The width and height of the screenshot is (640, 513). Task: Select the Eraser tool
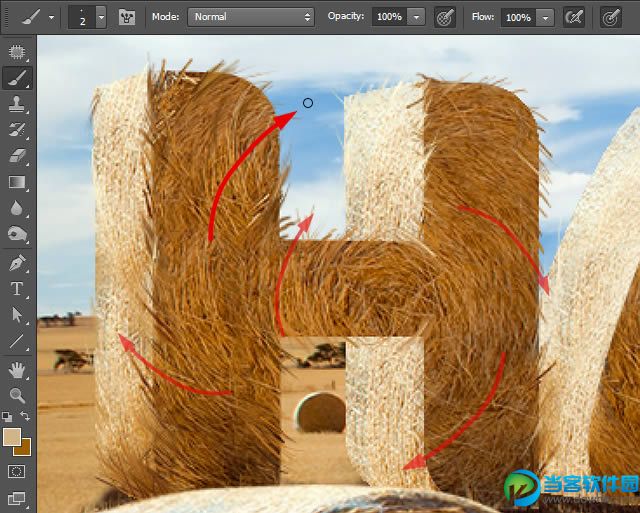[x=17, y=155]
